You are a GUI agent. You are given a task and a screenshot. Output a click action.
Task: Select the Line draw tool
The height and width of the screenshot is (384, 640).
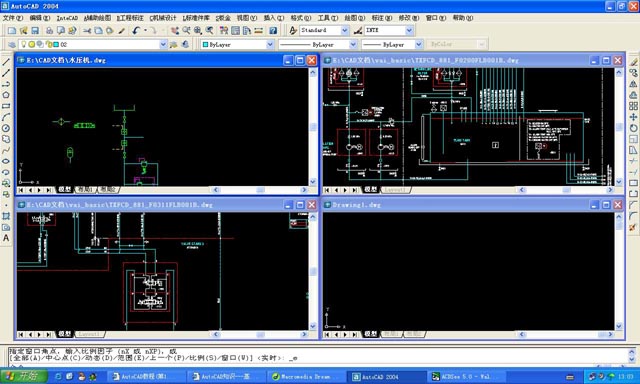pos(6,62)
